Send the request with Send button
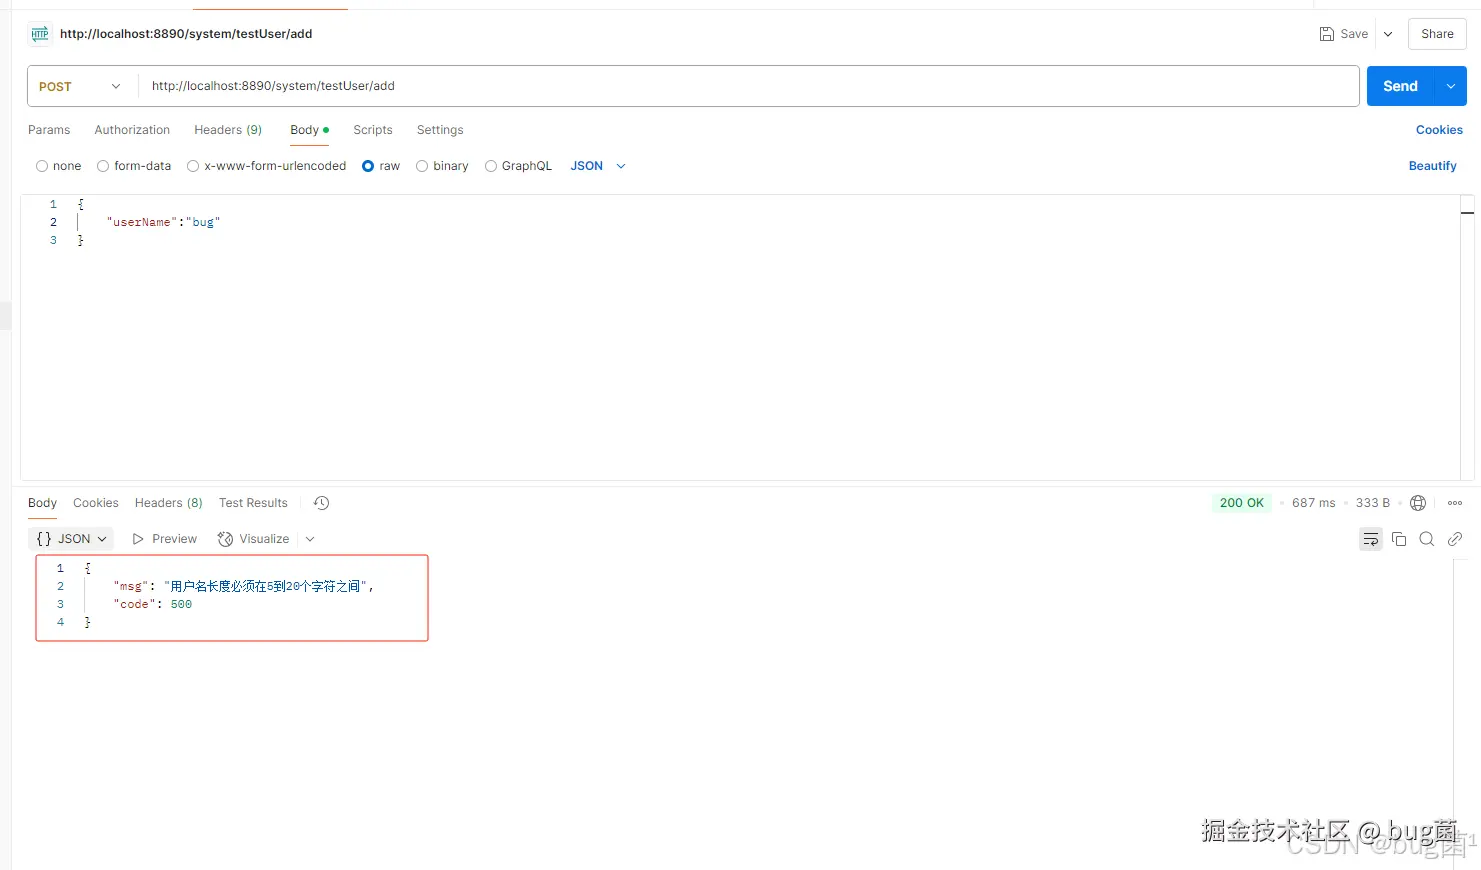This screenshot has width=1481, height=870. pos(1400,86)
